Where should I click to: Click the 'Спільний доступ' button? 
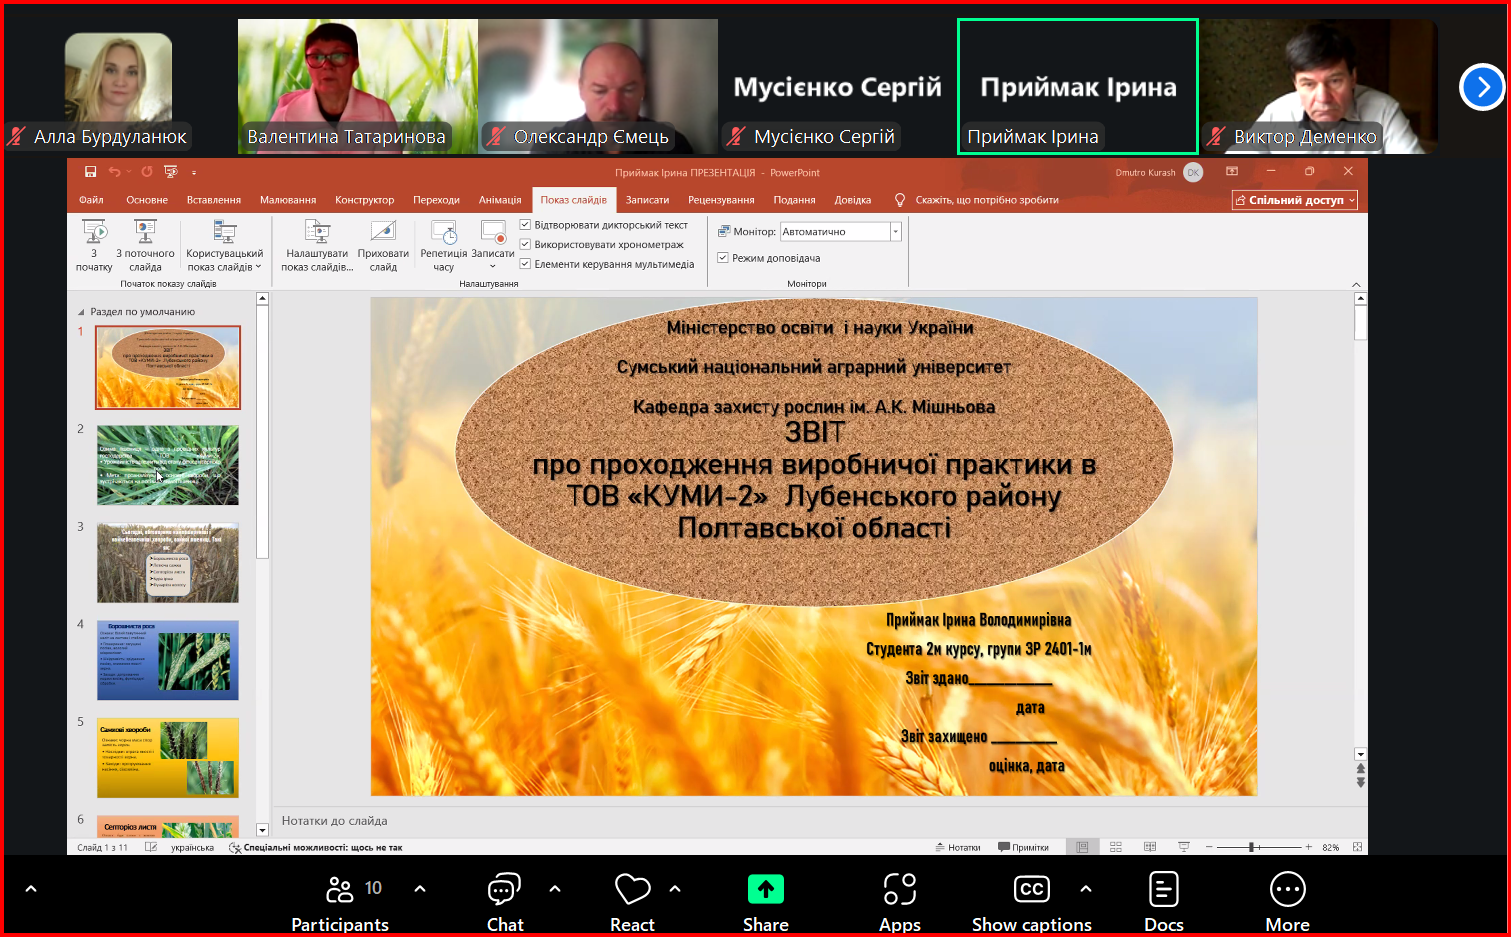click(x=1294, y=200)
